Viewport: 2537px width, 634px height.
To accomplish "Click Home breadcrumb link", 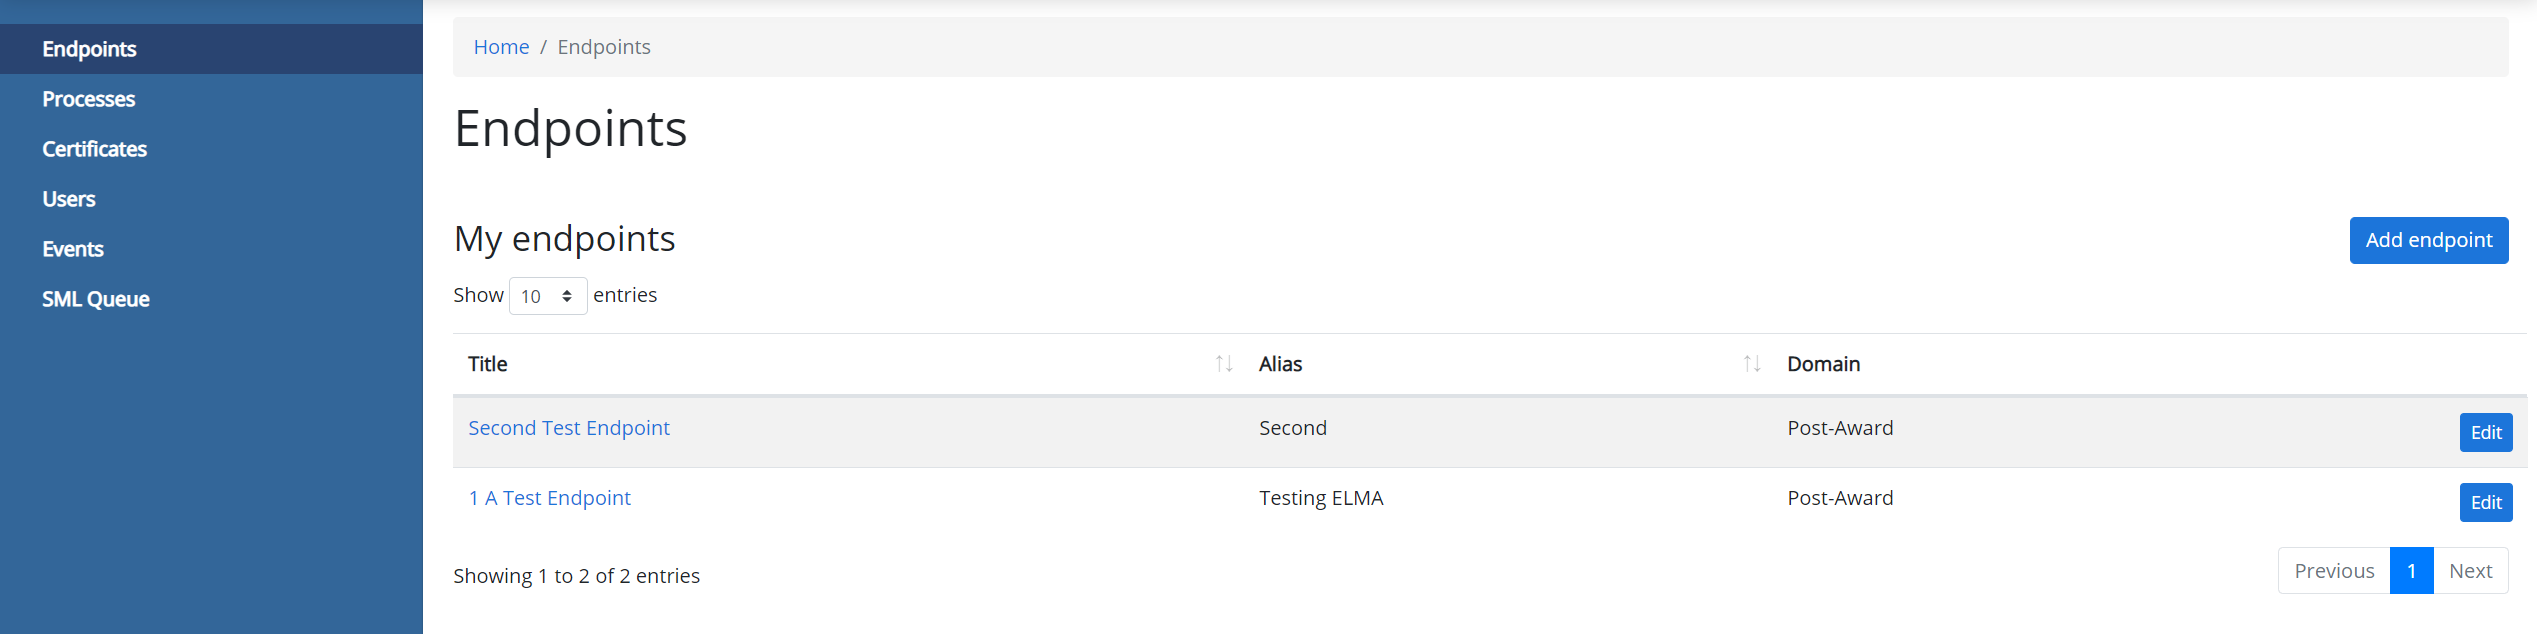I will point(501,47).
